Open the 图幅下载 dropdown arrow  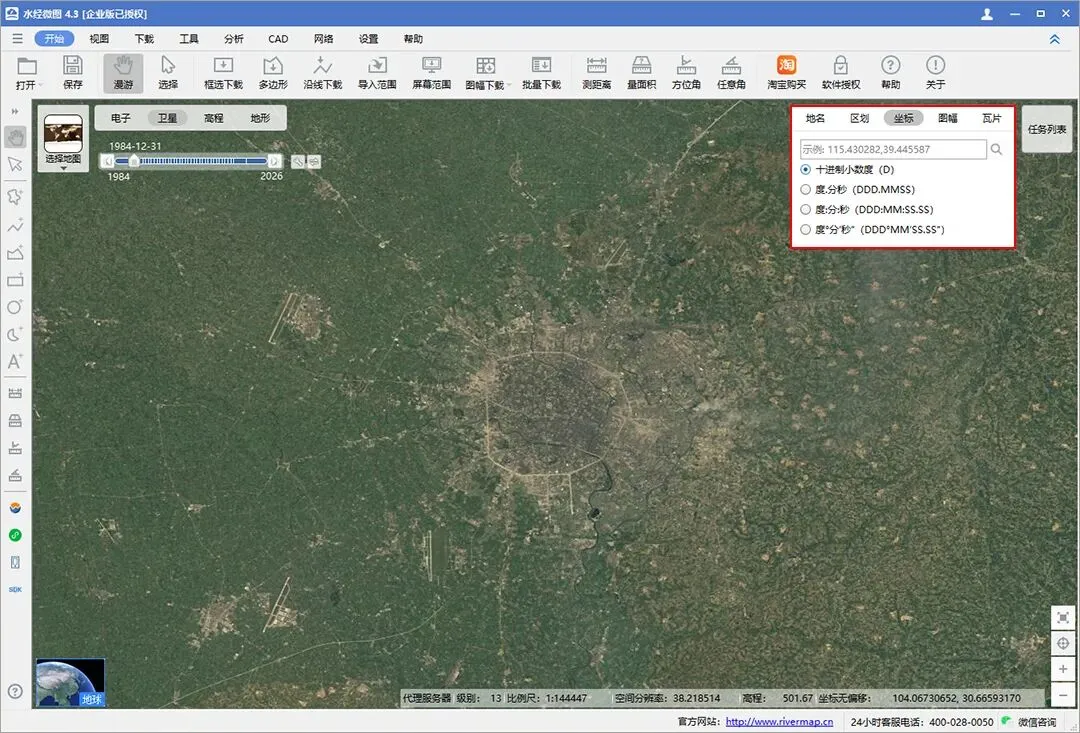click(509, 85)
